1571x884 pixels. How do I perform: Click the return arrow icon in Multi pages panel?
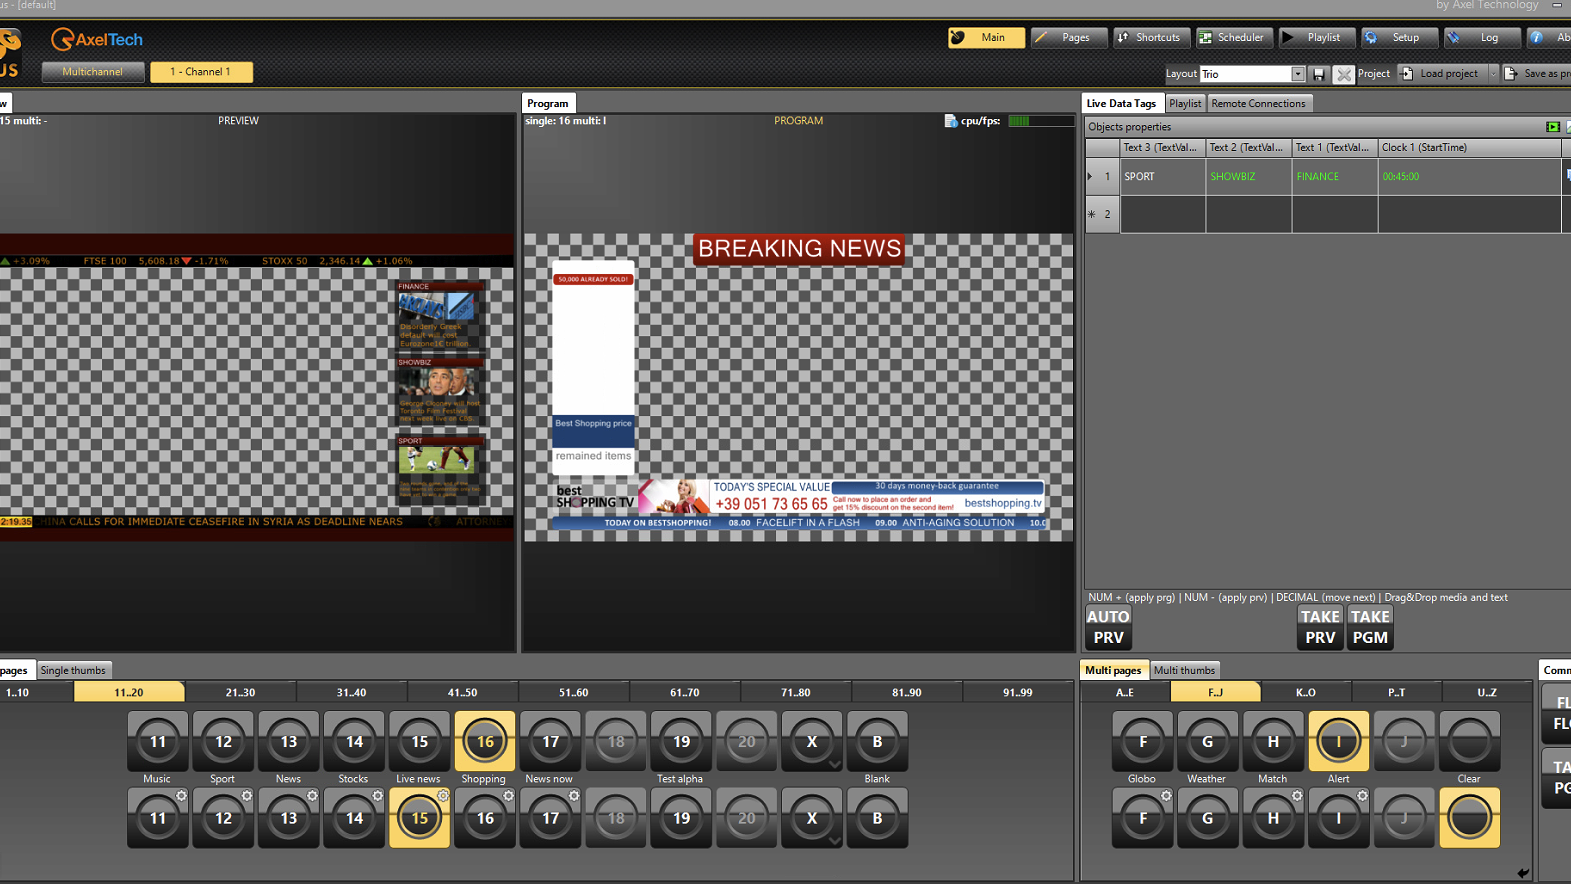coord(1522,873)
